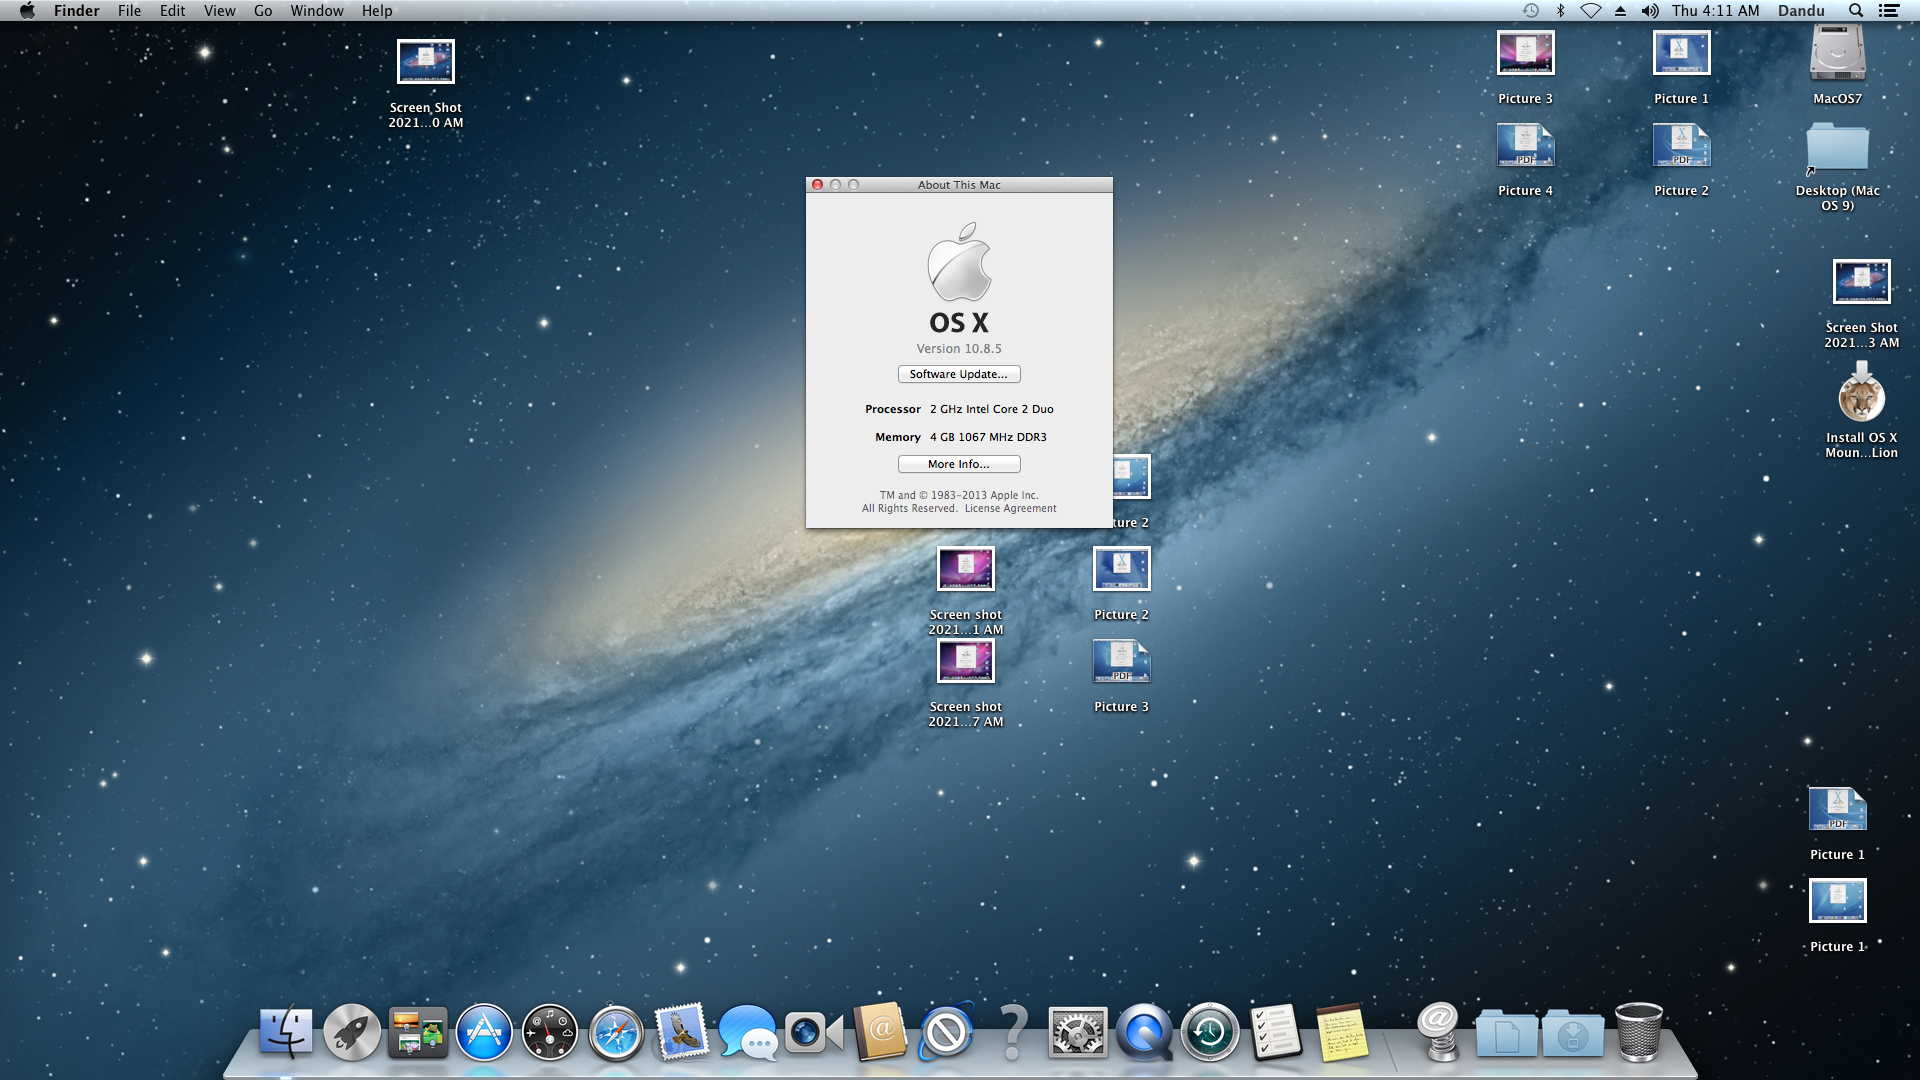Open the Downloads folder stack in Dock

pyautogui.click(x=1572, y=1033)
